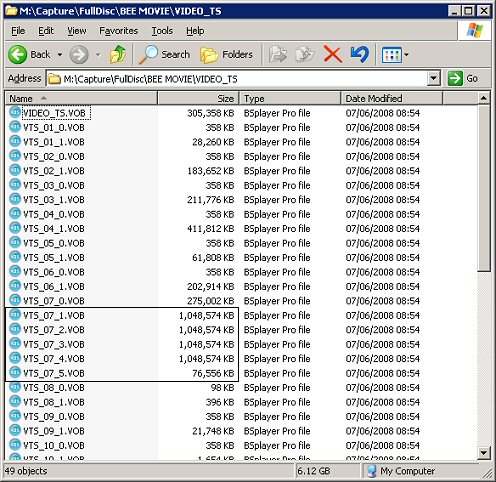Image resolution: width=496 pixels, height=482 pixels.
Task: Sort by the Name column header
Action: (x=81, y=99)
